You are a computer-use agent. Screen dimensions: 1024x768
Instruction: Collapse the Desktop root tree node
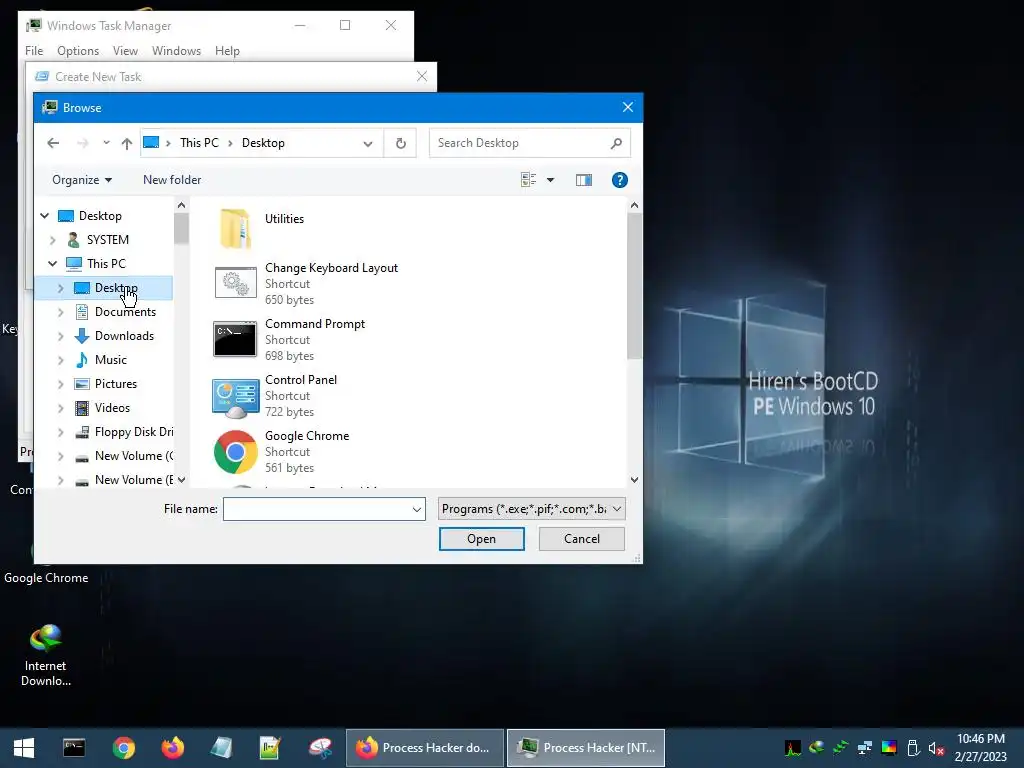44,216
